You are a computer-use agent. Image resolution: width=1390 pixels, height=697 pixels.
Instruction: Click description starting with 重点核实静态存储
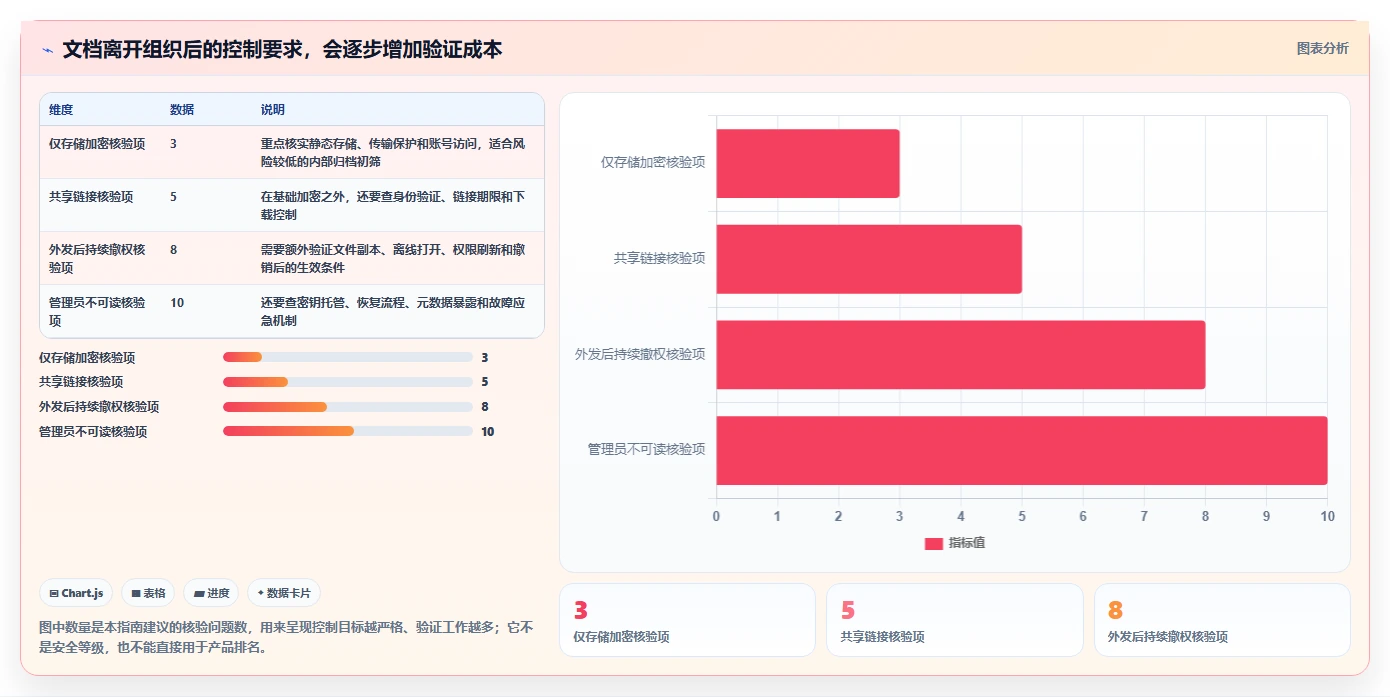(393, 152)
